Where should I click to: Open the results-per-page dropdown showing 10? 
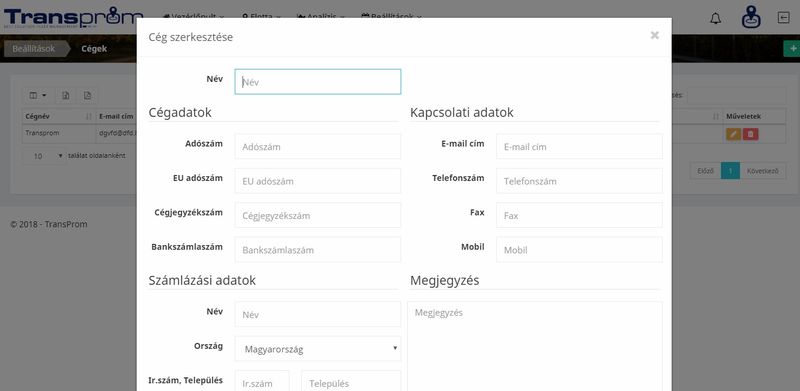click(44, 156)
